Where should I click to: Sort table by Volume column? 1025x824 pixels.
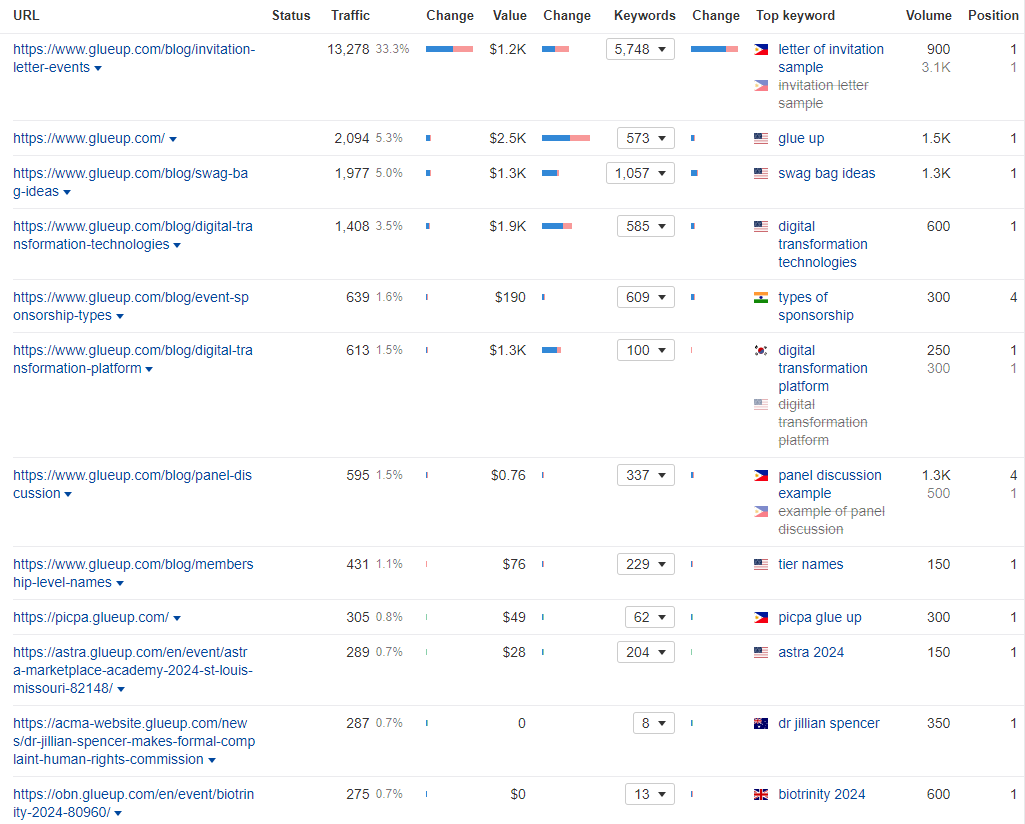click(x=928, y=15)
